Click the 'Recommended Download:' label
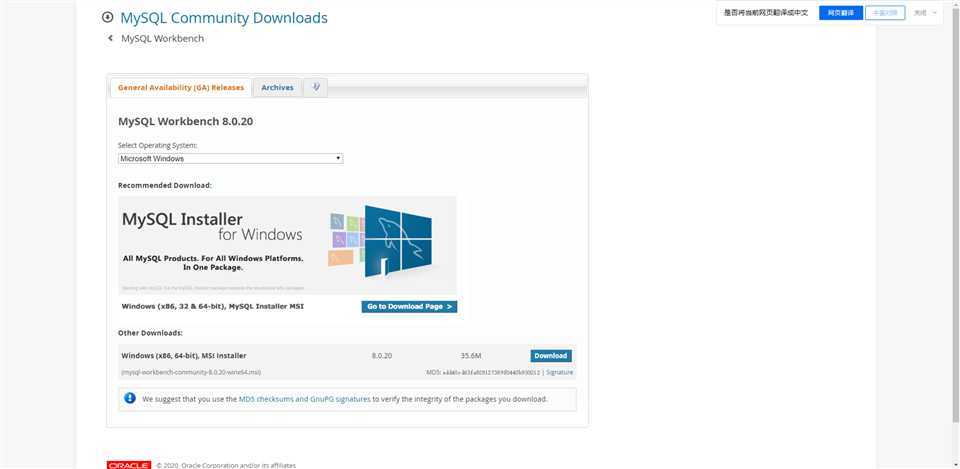Image resolution: width=960 pixels, height=469 pixels. (165, 185)
